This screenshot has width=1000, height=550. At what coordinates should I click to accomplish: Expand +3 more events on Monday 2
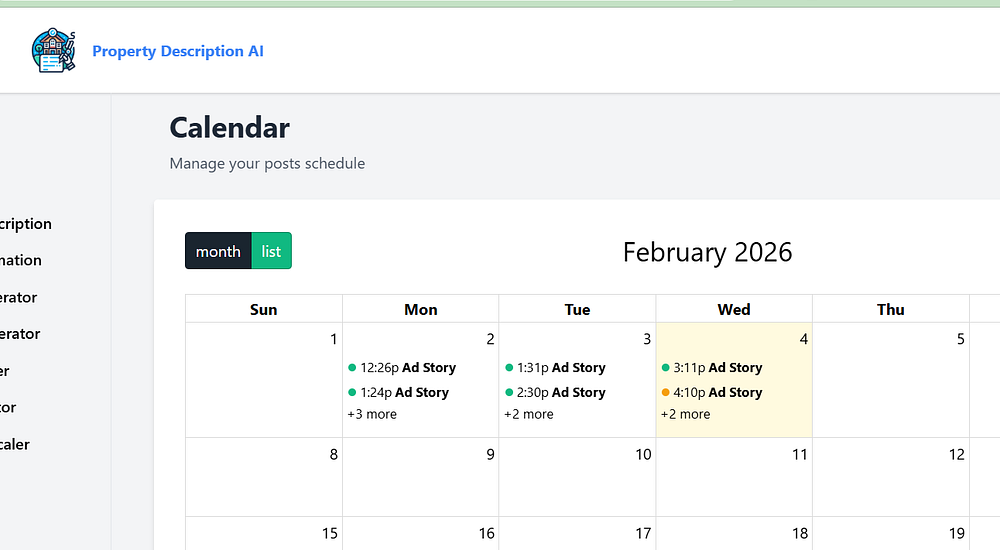point(372,414)
